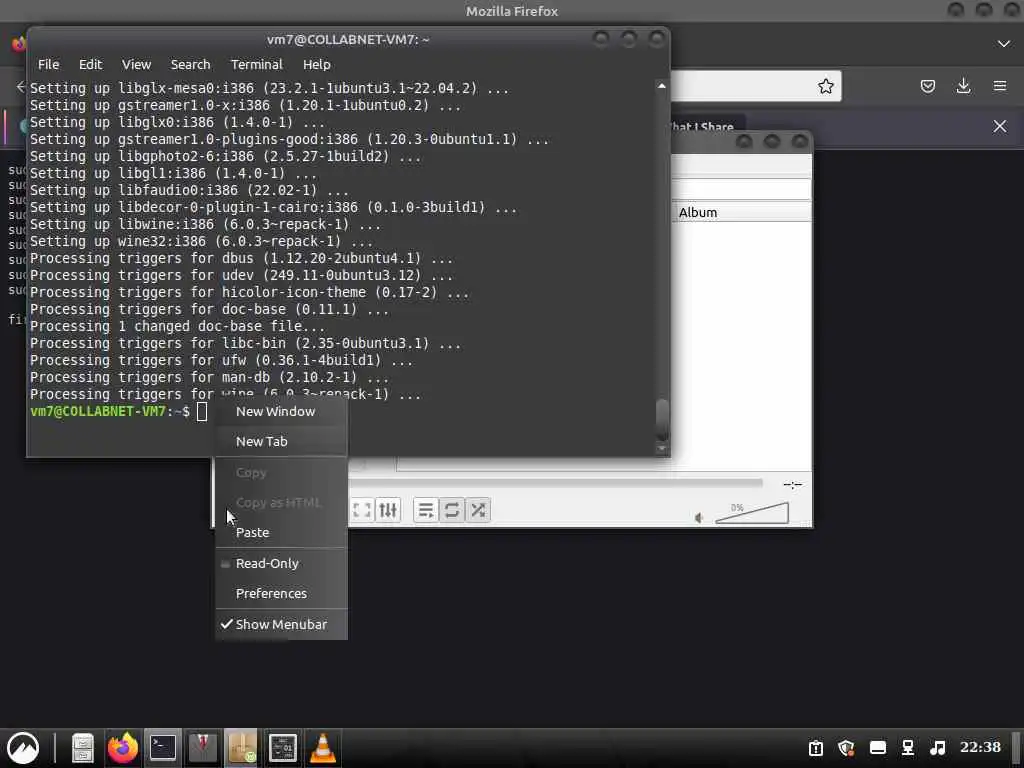
Task: Uncheck Show Menubar in context menu
Action: (281, 624)
